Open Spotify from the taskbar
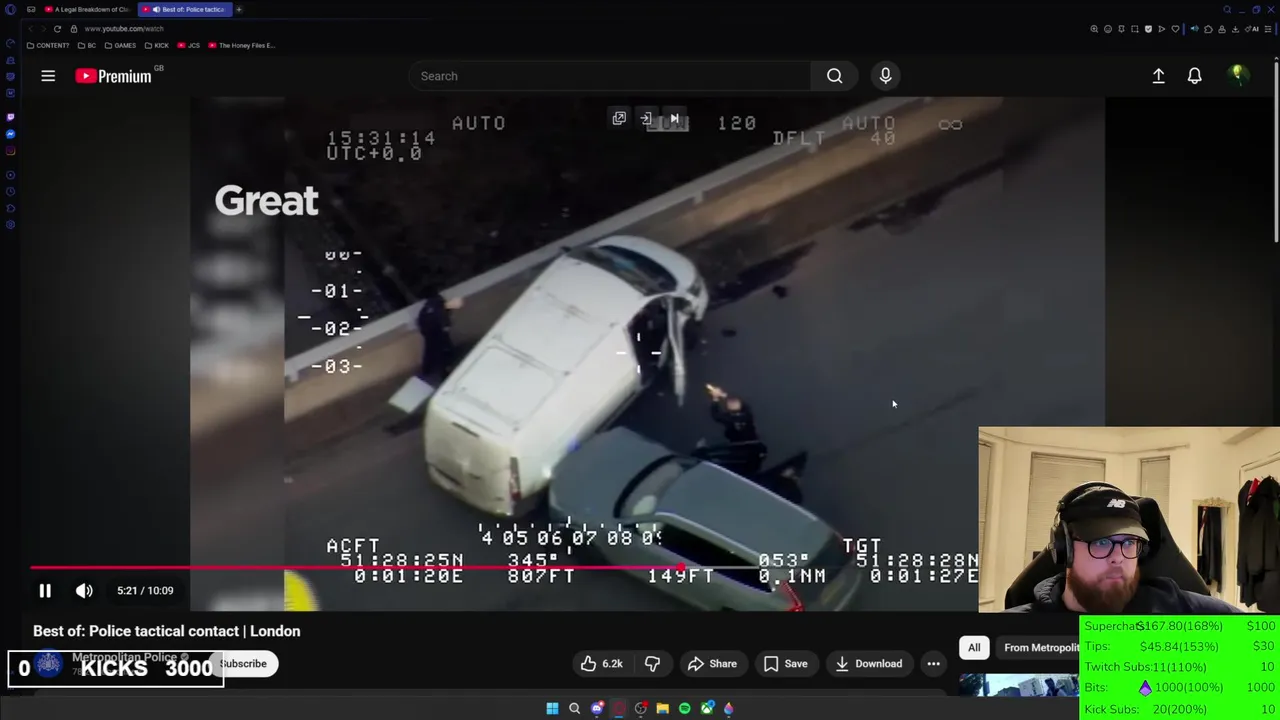1280x720 pixels. pyautogui.click(x=684, y=708)
